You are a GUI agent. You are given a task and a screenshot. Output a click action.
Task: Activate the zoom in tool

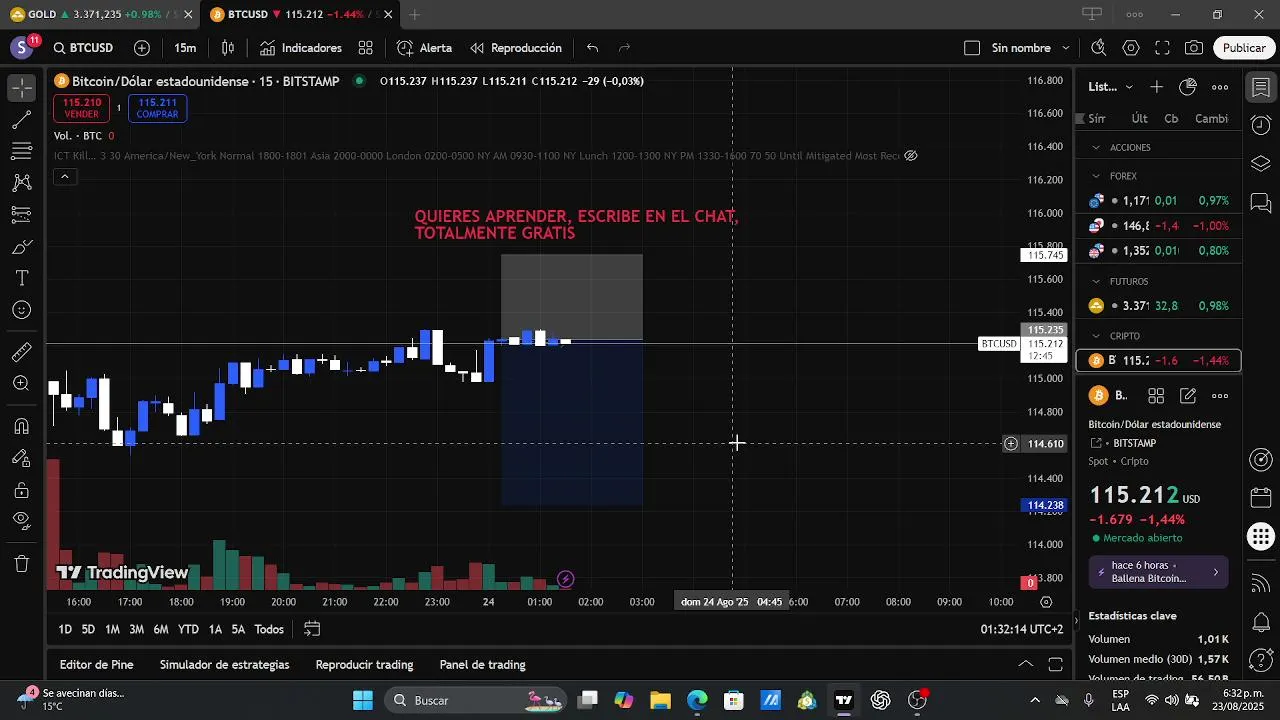(21, 384)
